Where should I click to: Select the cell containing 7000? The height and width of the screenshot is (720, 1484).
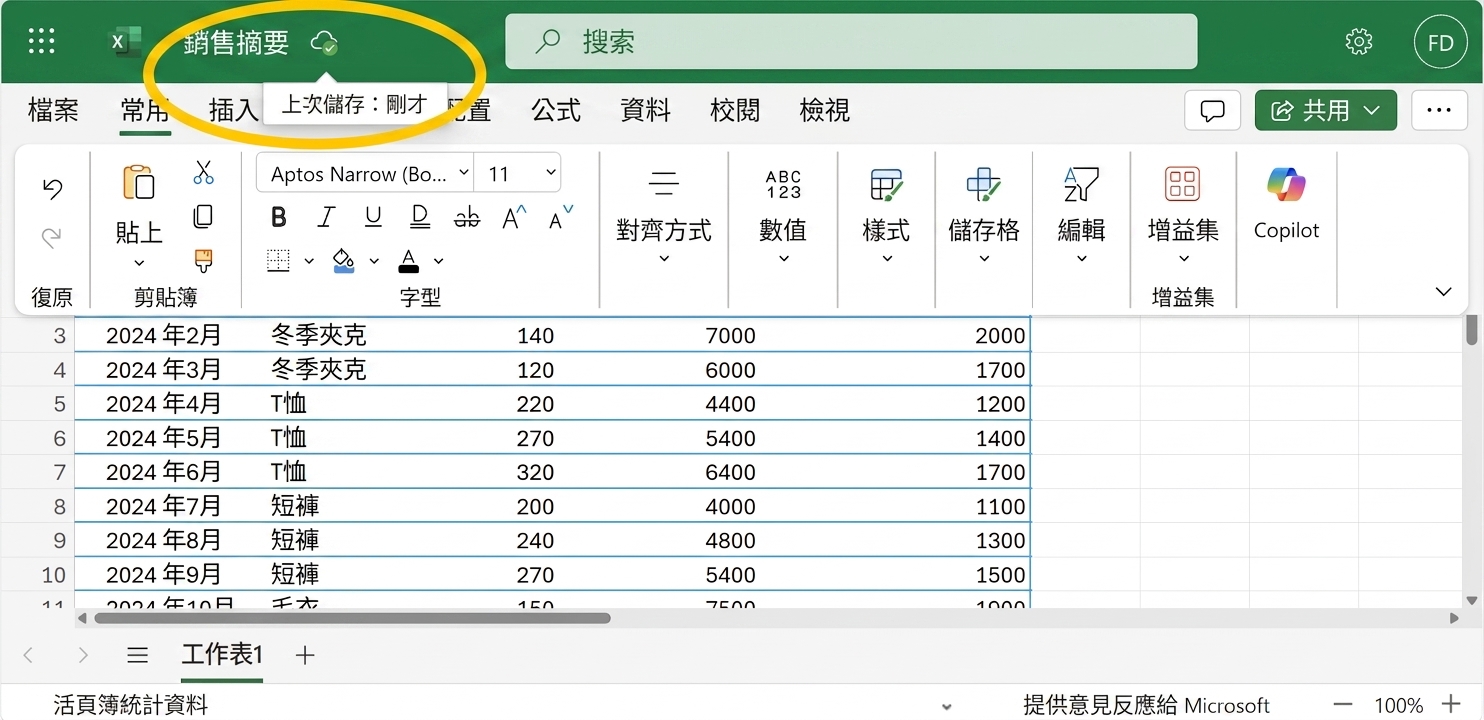click(x=731, y=336)
